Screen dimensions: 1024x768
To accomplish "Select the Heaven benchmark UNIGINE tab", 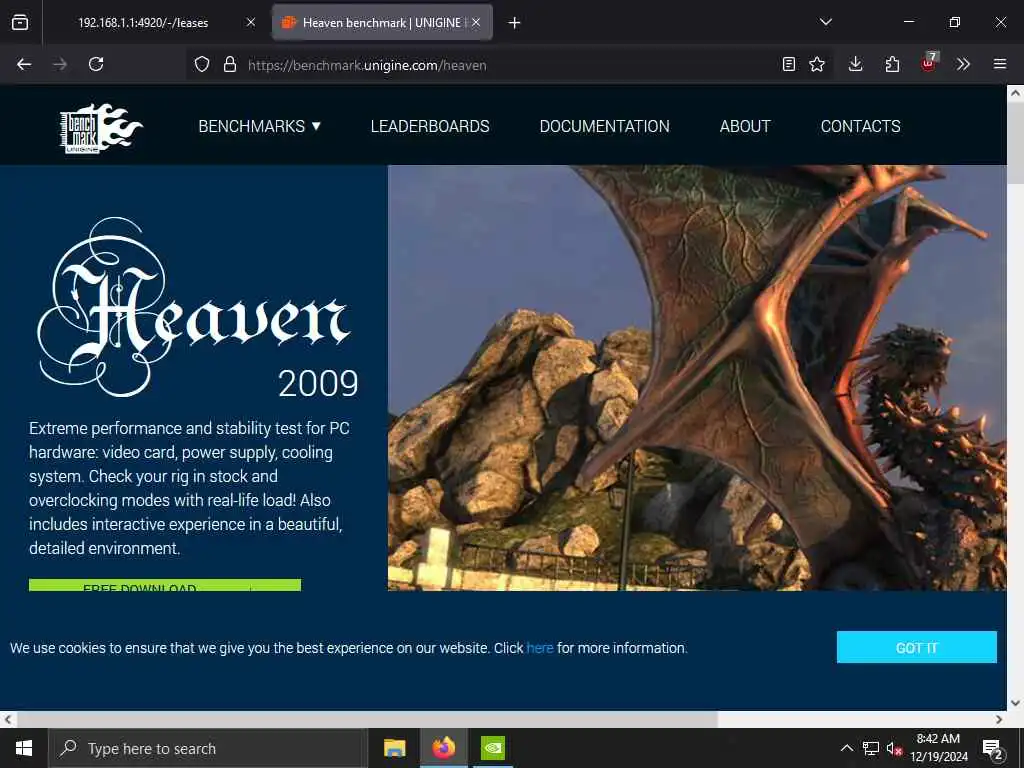I will click(382, 22).
